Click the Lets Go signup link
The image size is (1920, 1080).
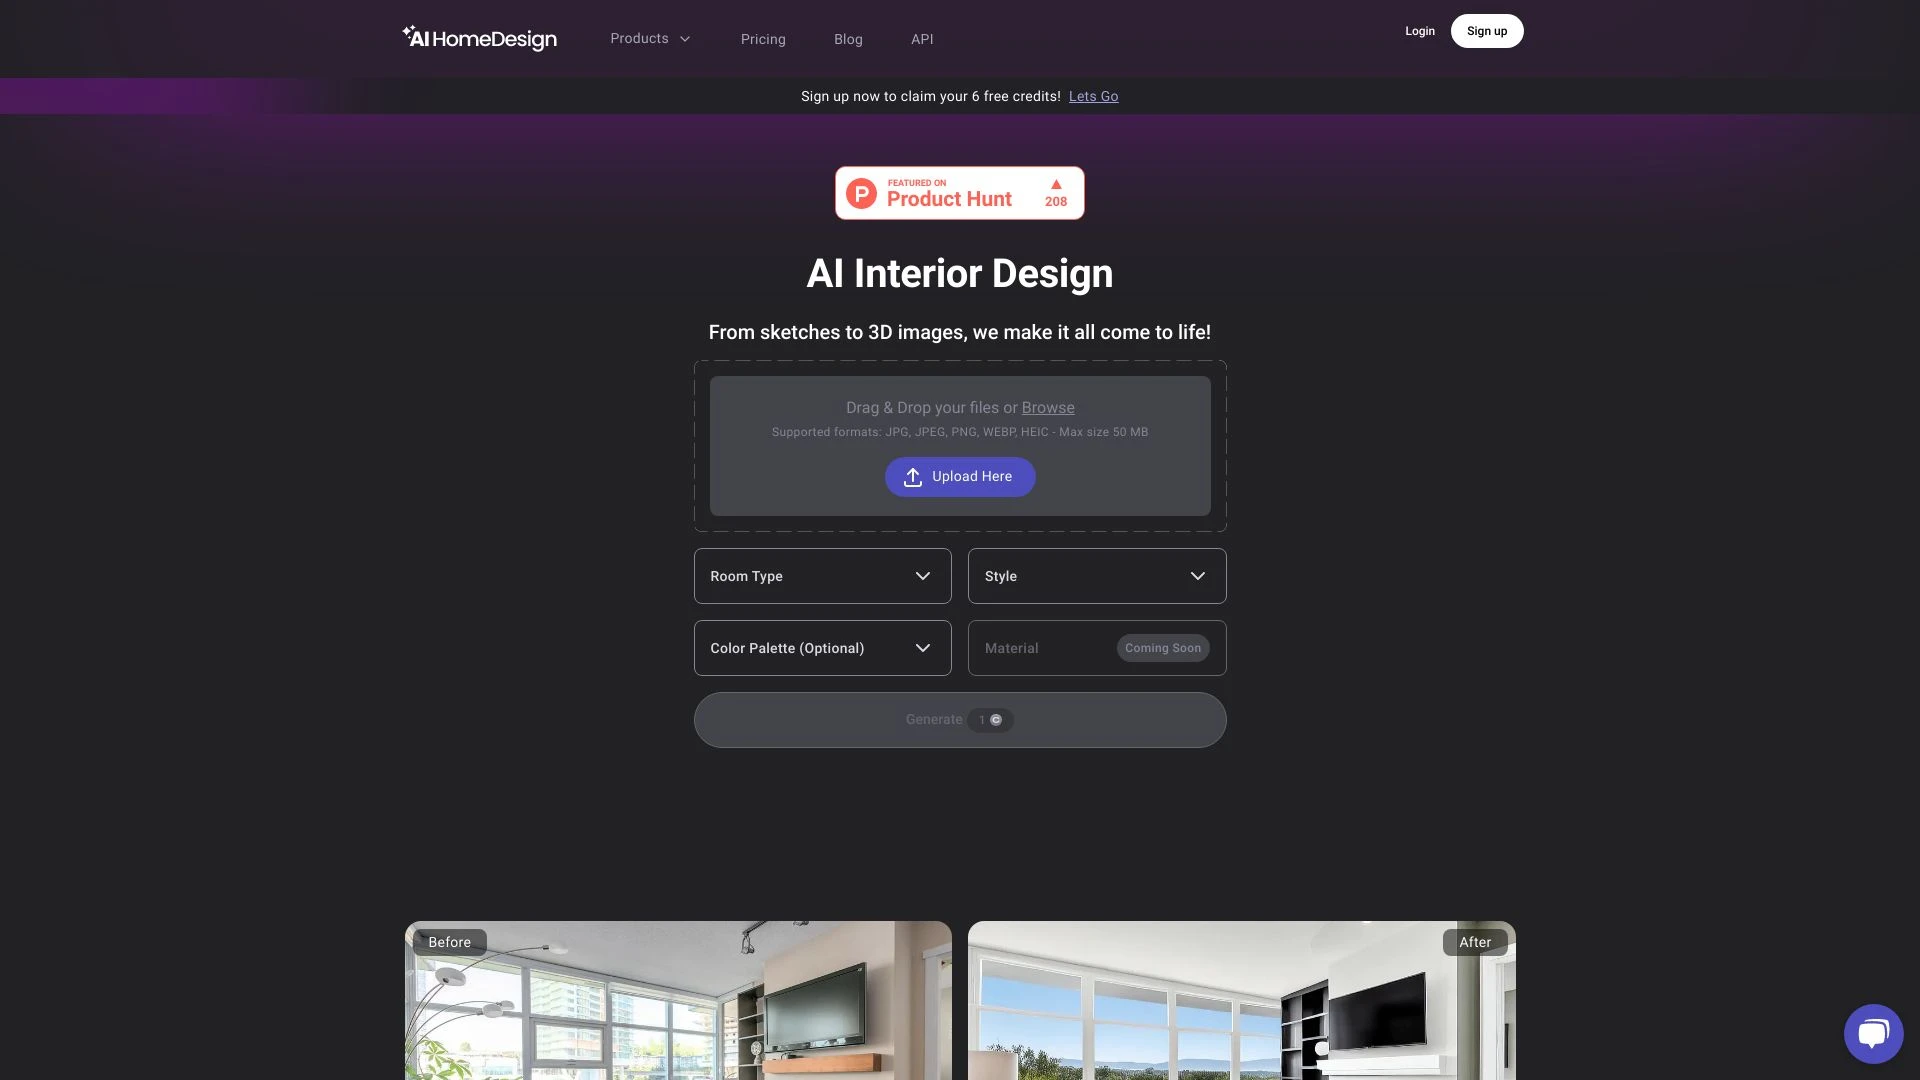point(1093,96)
